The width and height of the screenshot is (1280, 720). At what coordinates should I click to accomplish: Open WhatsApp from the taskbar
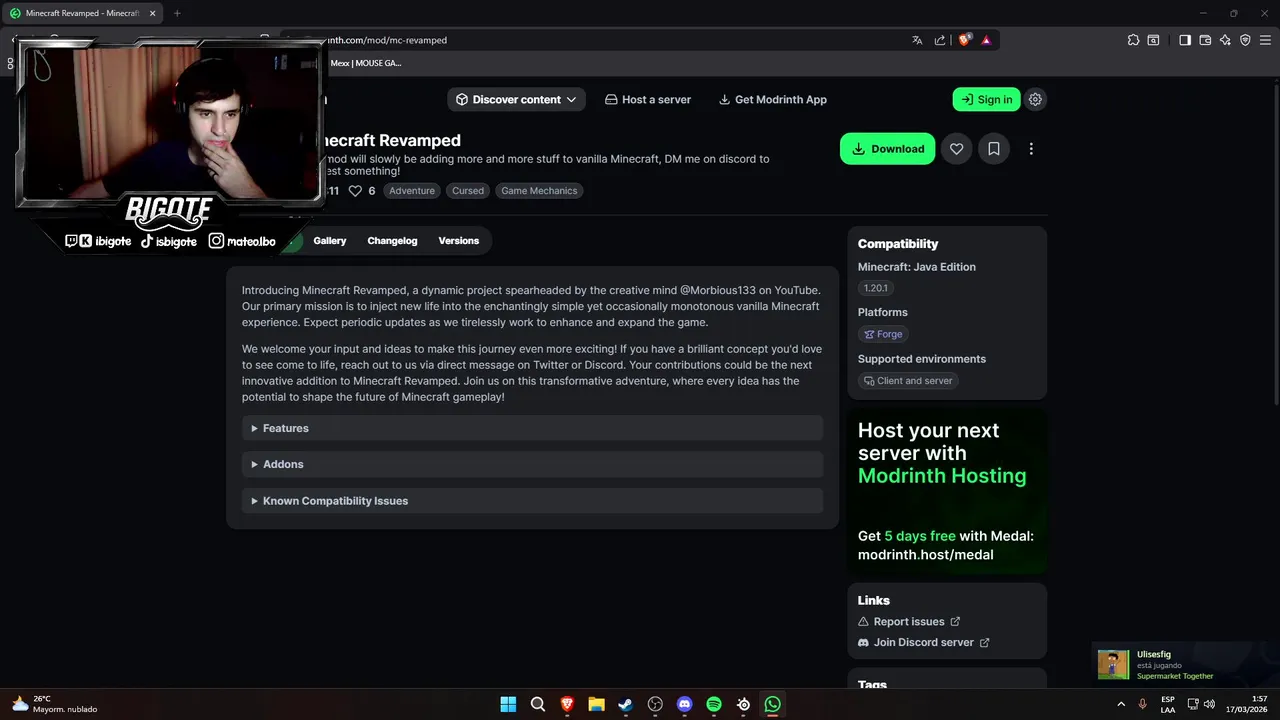point(773,704)
